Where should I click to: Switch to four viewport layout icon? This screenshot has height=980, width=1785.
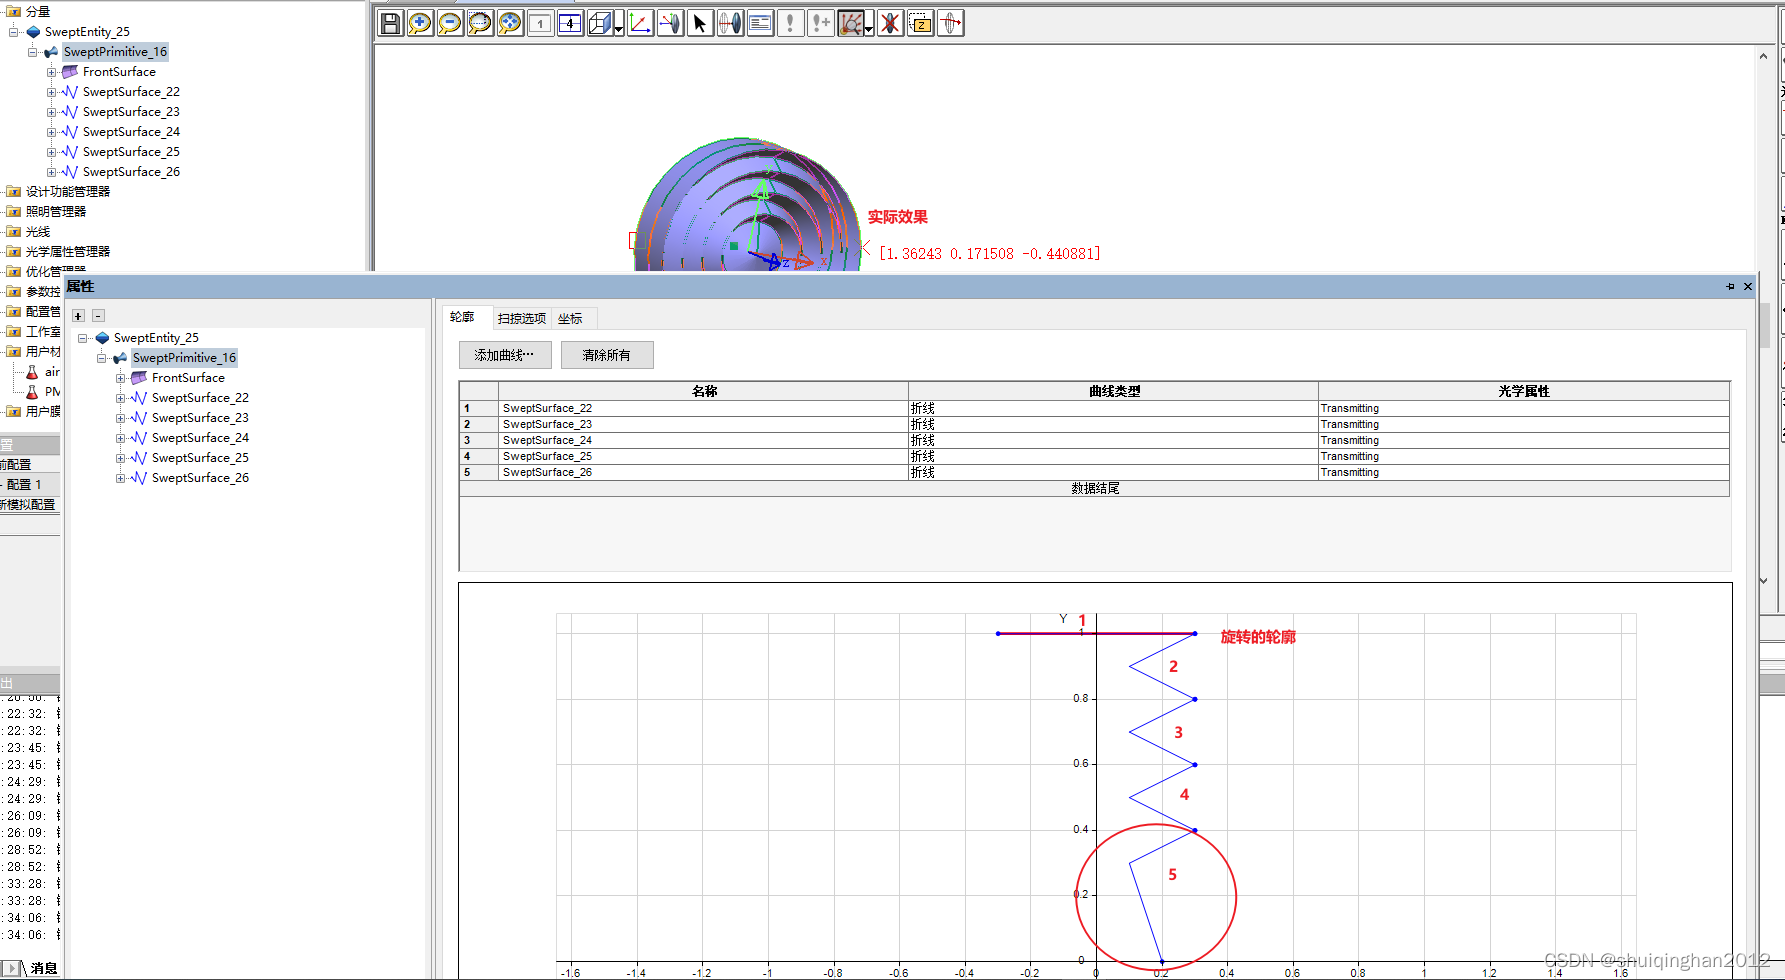(571, 23)
